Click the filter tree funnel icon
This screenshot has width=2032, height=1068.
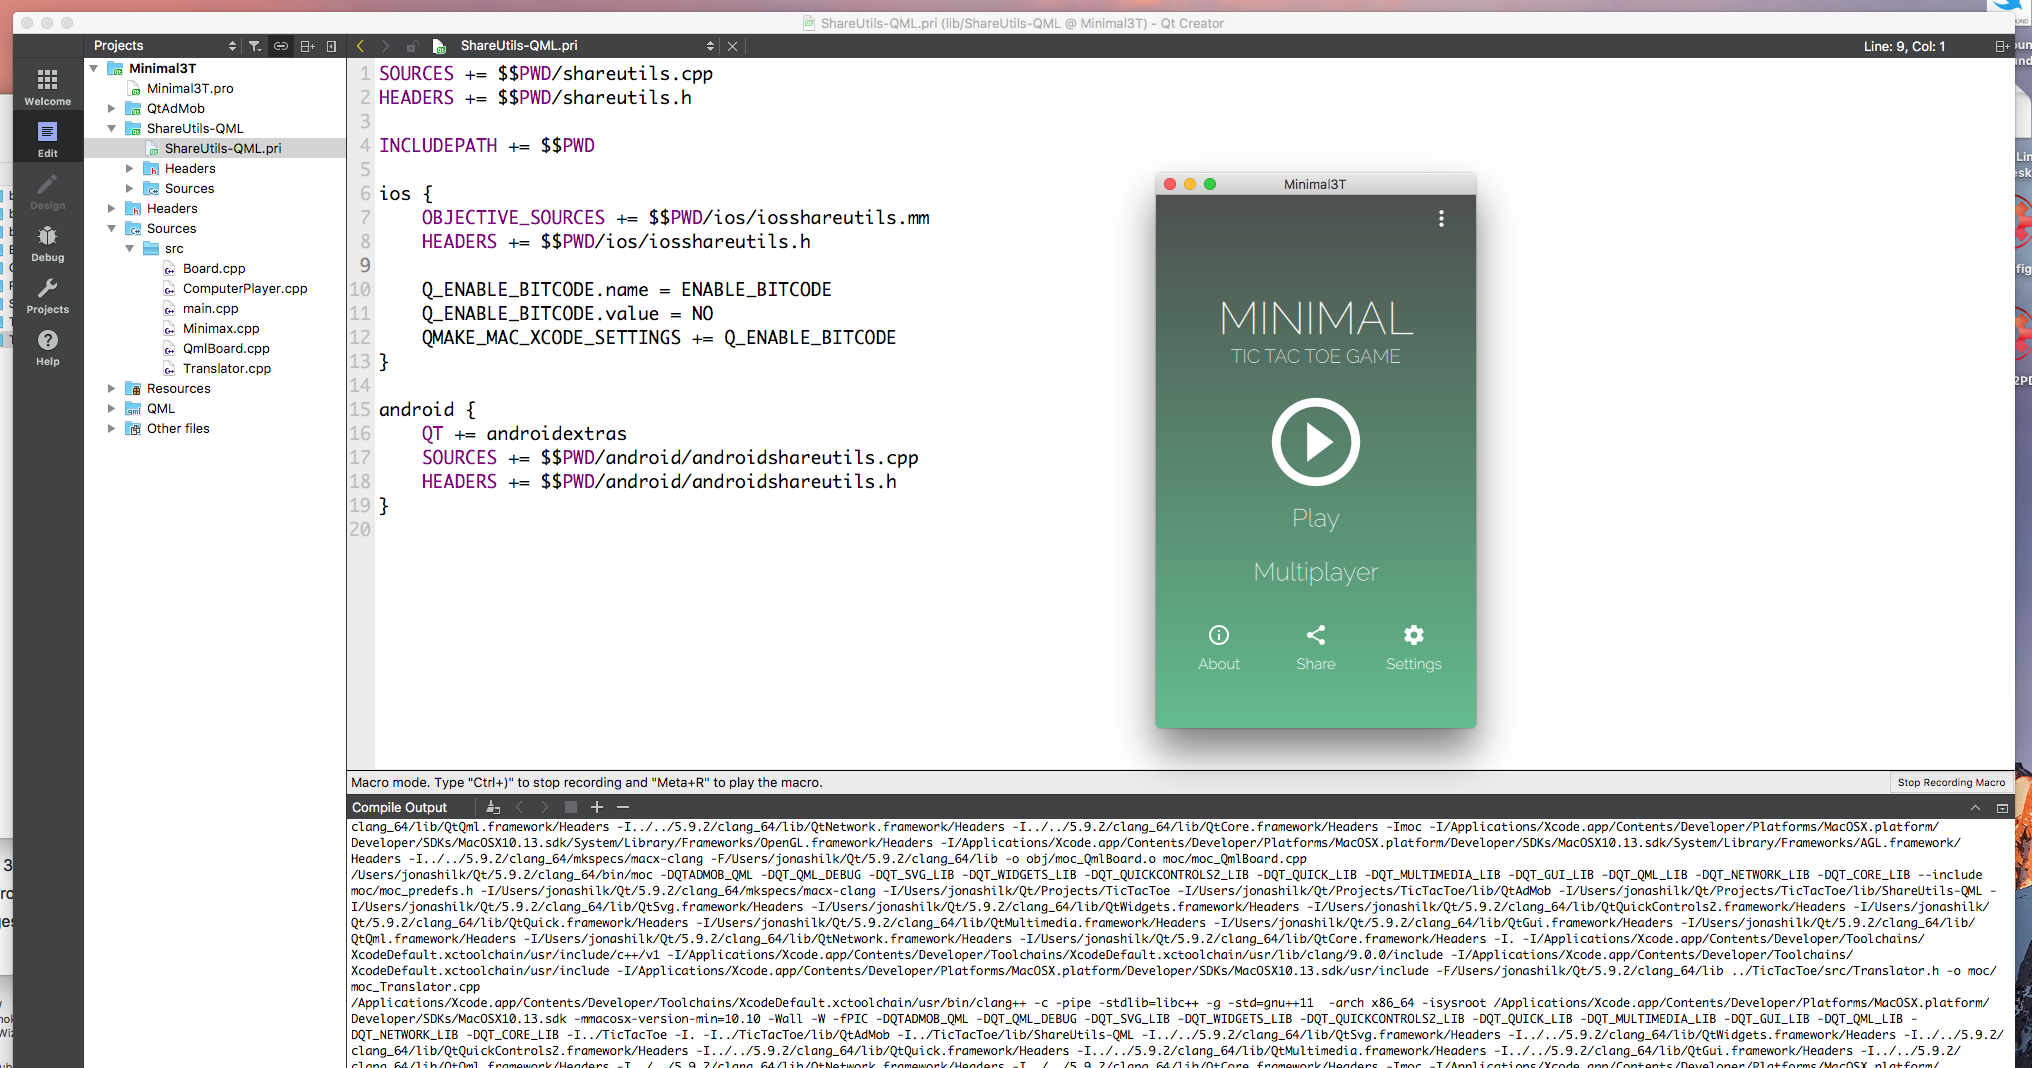(x=255, y=46)
